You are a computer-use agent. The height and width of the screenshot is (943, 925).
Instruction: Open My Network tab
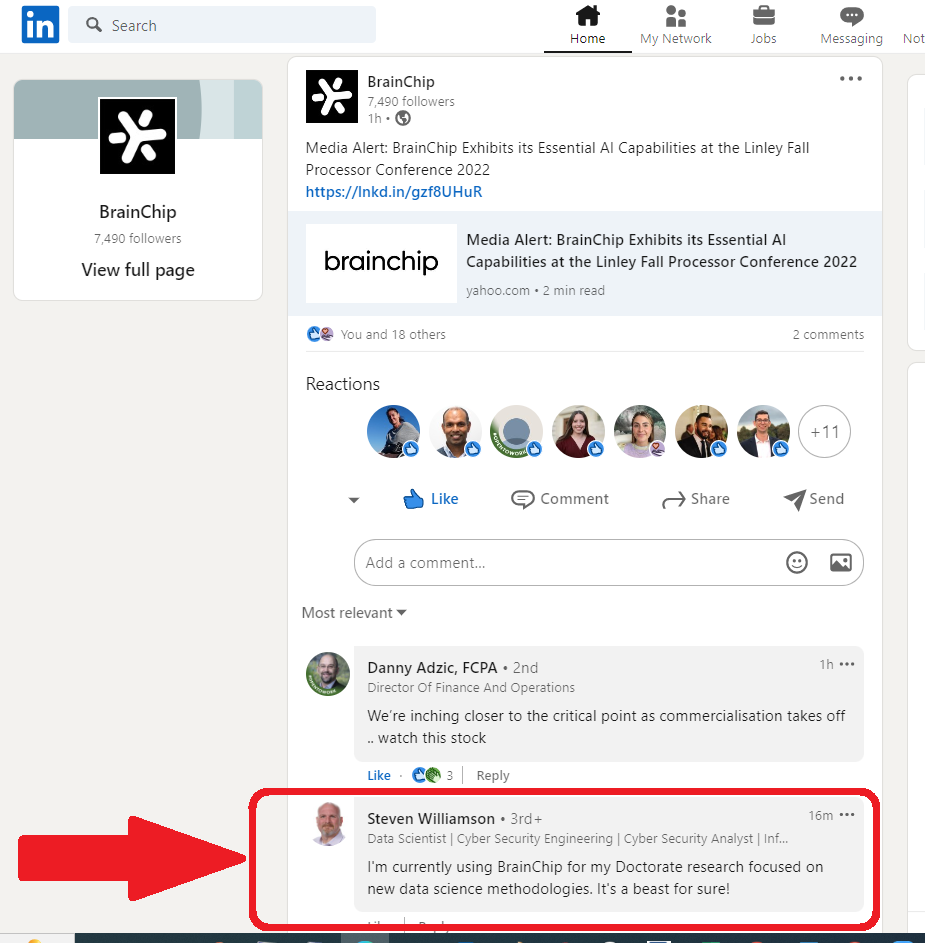tap(675, 25)
